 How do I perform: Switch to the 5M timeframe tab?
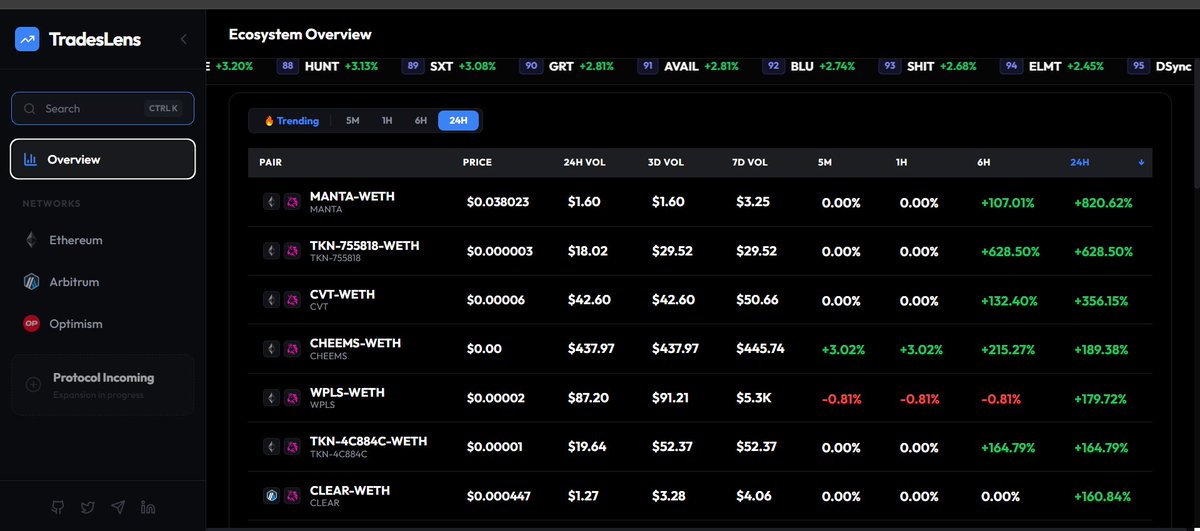point(352,121)
